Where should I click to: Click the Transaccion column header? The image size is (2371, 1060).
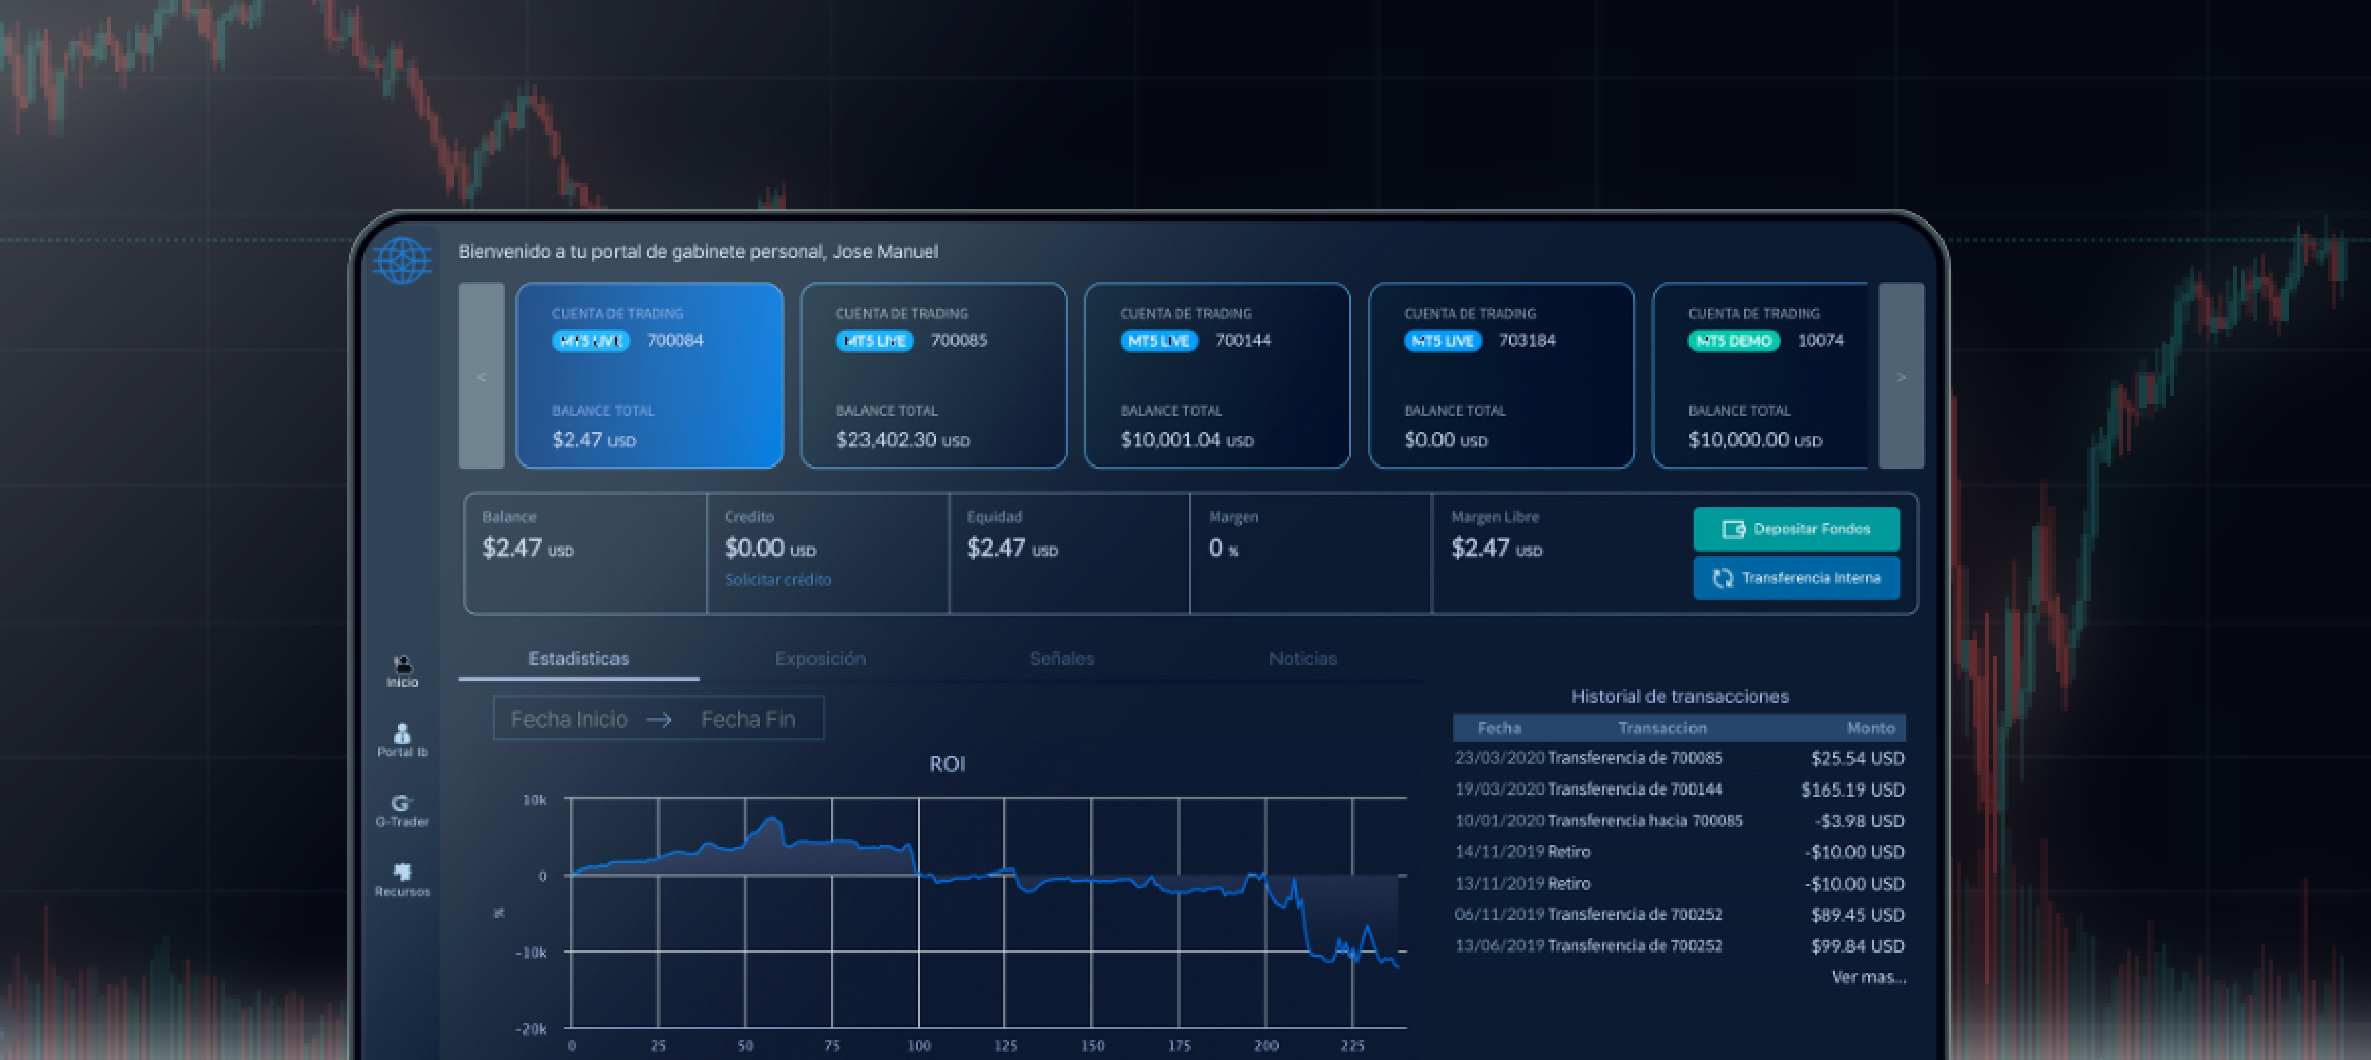(1662, 728)
